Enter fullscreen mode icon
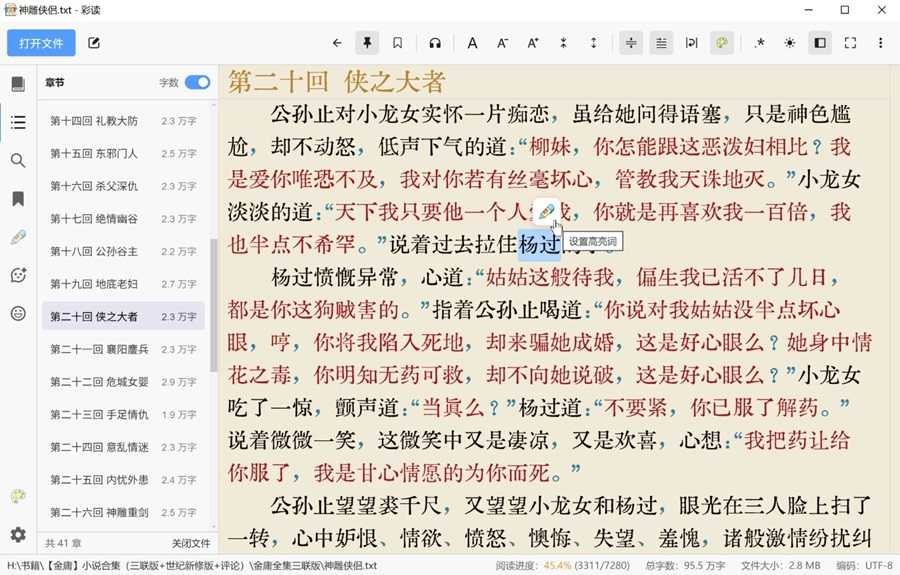 850,43
